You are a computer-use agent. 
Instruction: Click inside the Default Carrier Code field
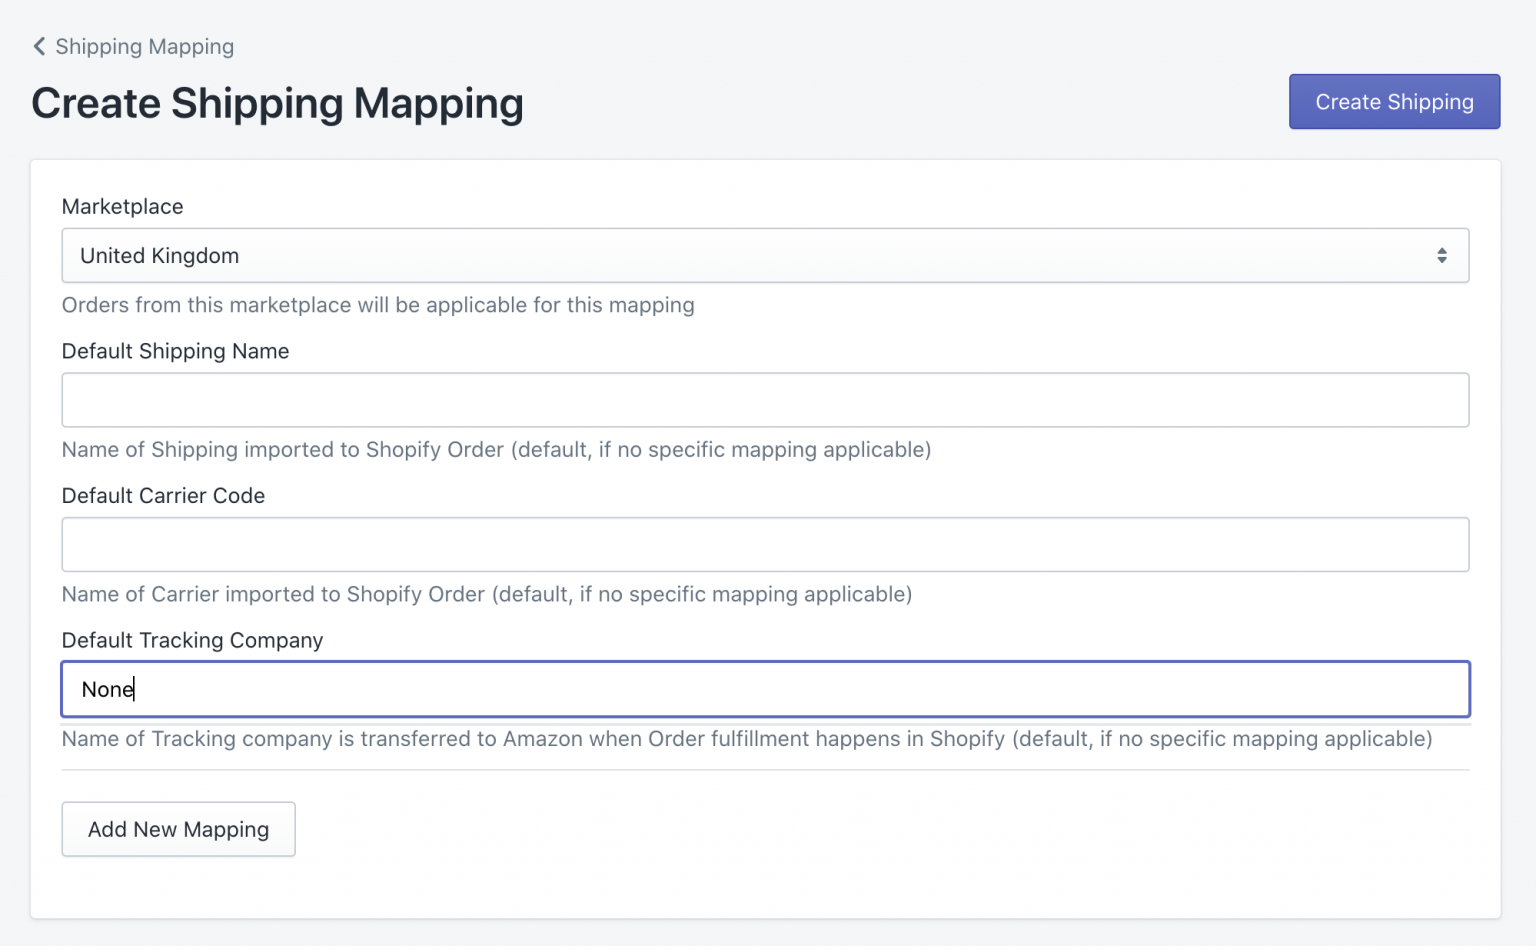coord(766,544)
